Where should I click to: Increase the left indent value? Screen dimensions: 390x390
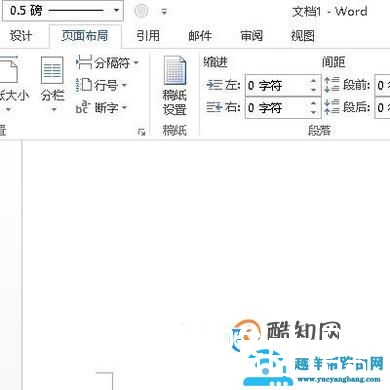(313, 81)
